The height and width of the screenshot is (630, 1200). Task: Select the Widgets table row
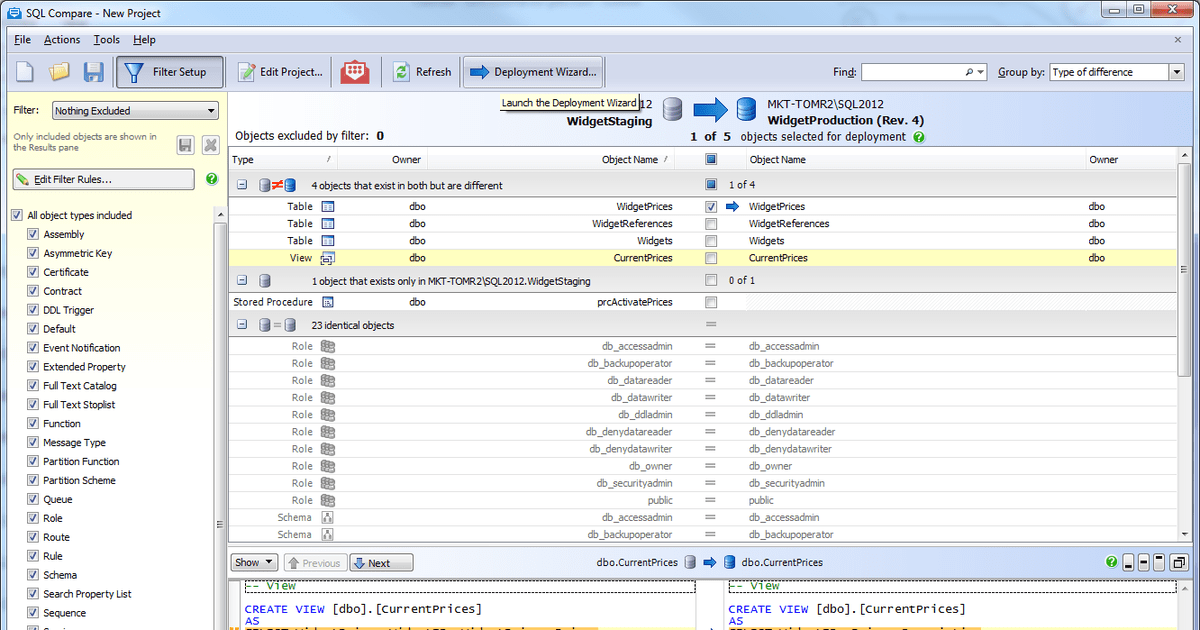click(500, 241)
